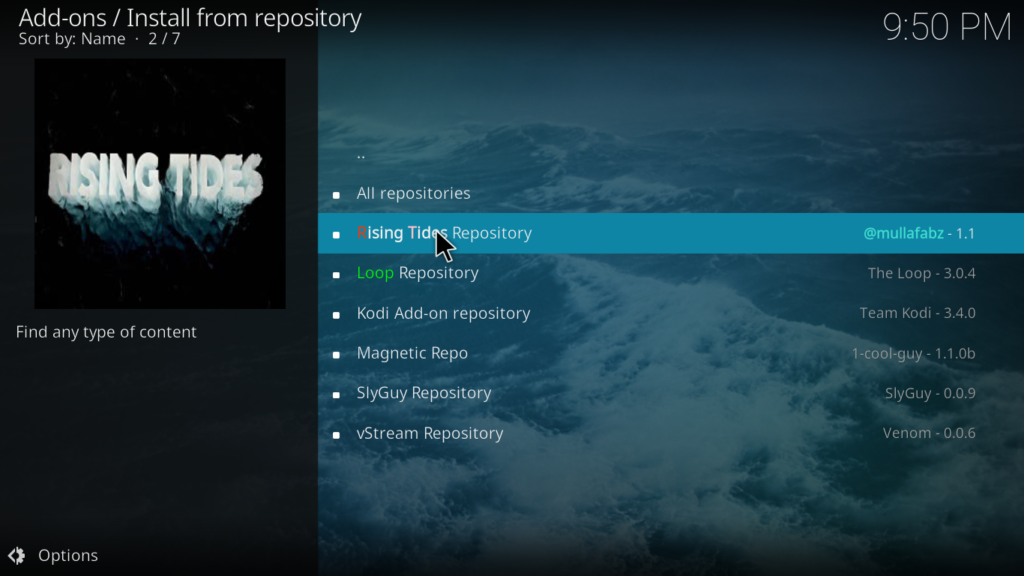The width and height of the screenshot is (1024, 576).
Task: Click the bullet icon beside SlyGuy Repository
Action: (336, 394)
